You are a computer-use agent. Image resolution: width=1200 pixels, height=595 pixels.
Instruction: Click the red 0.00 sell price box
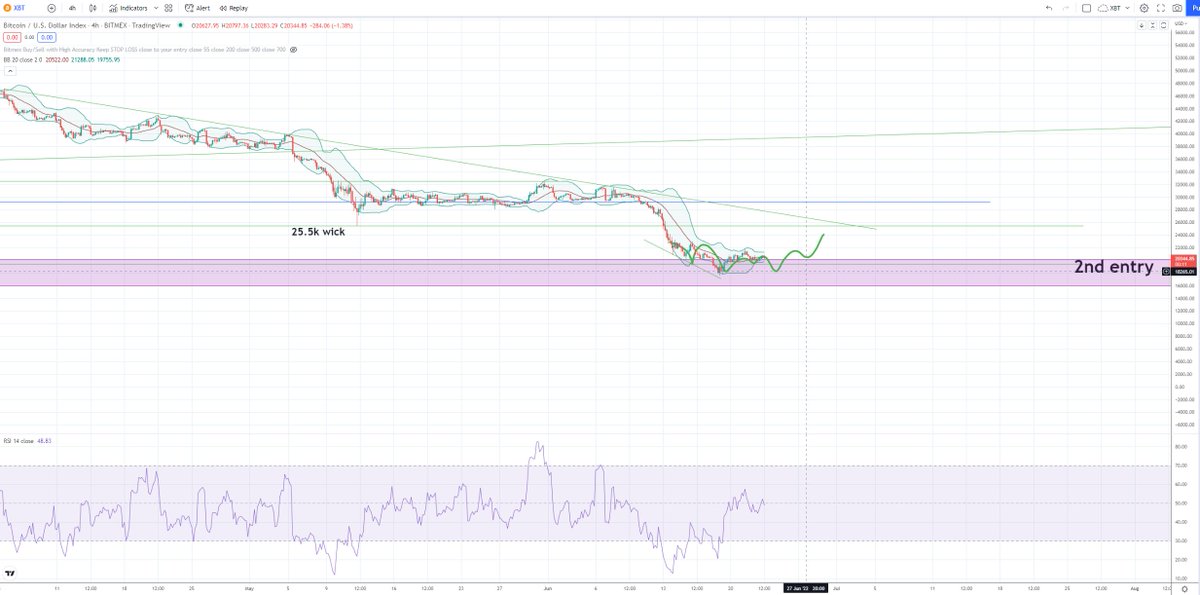[12, 38]
